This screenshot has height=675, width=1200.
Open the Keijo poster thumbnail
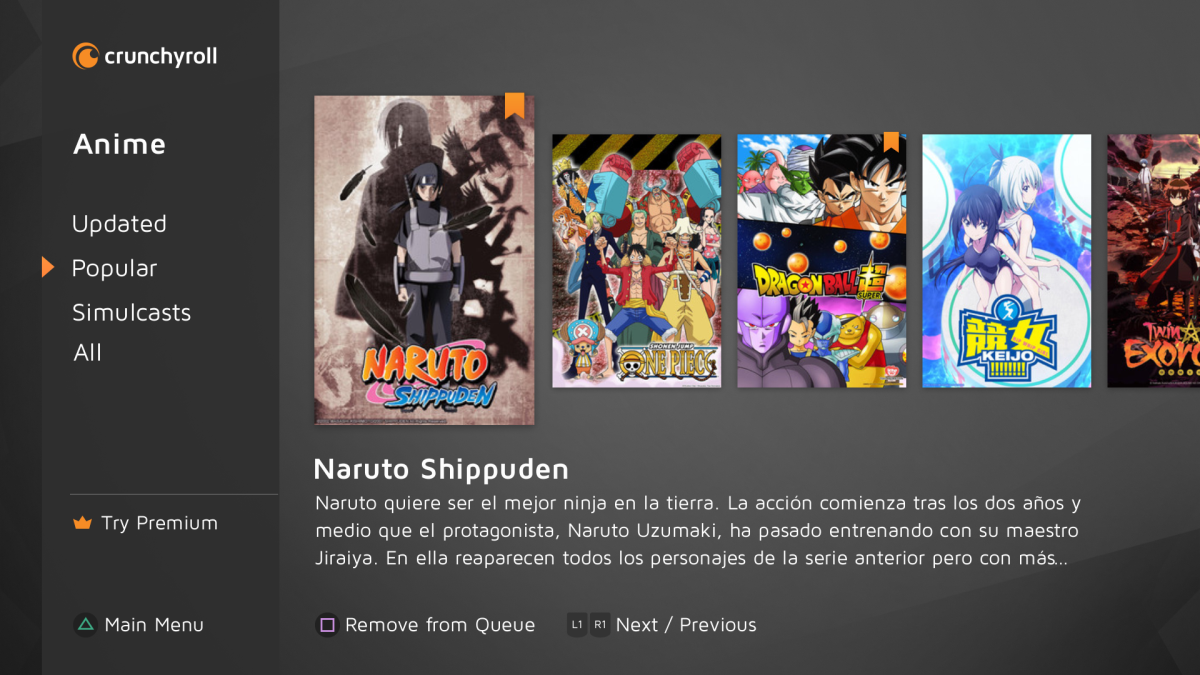pyautogui.click(x=1006, y=261)
